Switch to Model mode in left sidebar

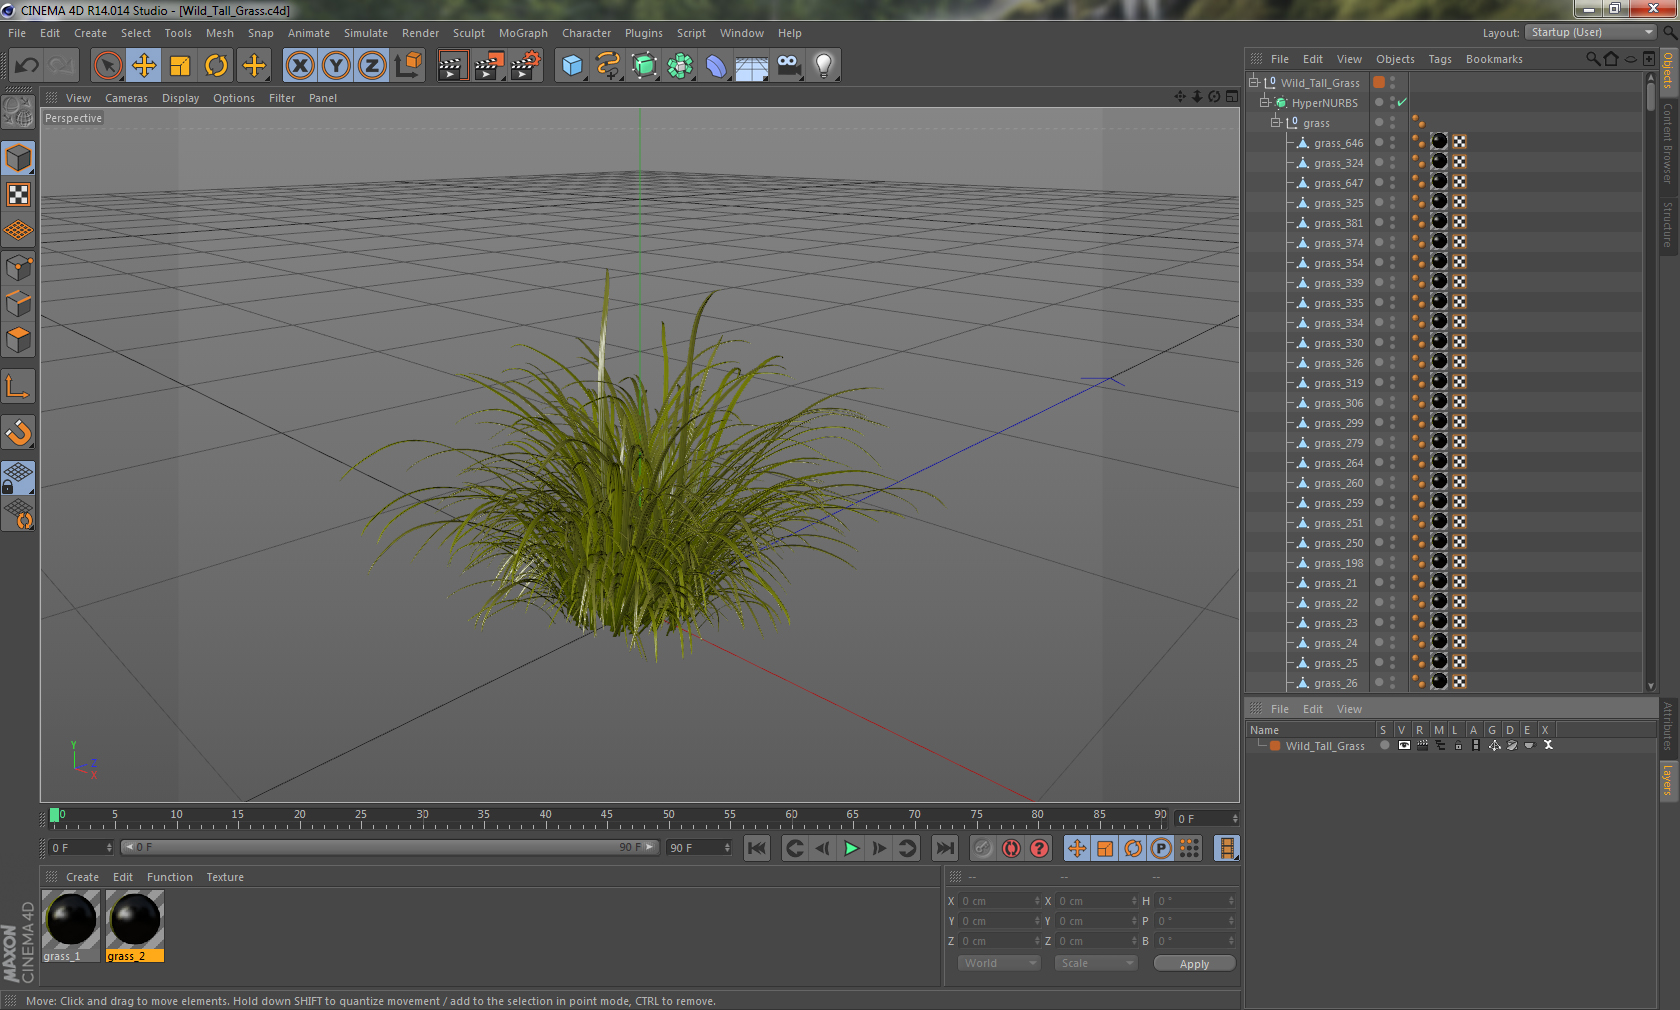(x=18, y=159)
